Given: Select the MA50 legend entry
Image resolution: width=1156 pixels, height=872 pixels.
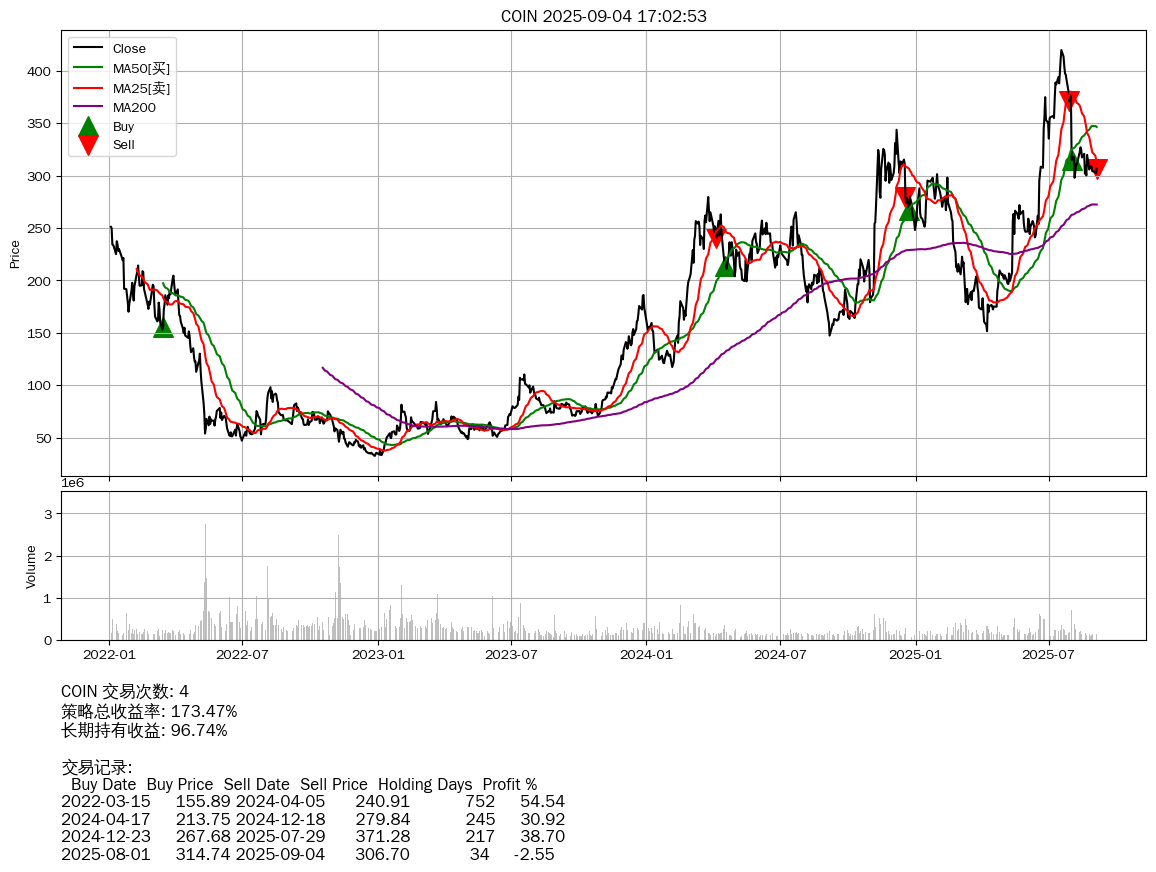Looking at the screenshot, I should [x=140, y=68].
